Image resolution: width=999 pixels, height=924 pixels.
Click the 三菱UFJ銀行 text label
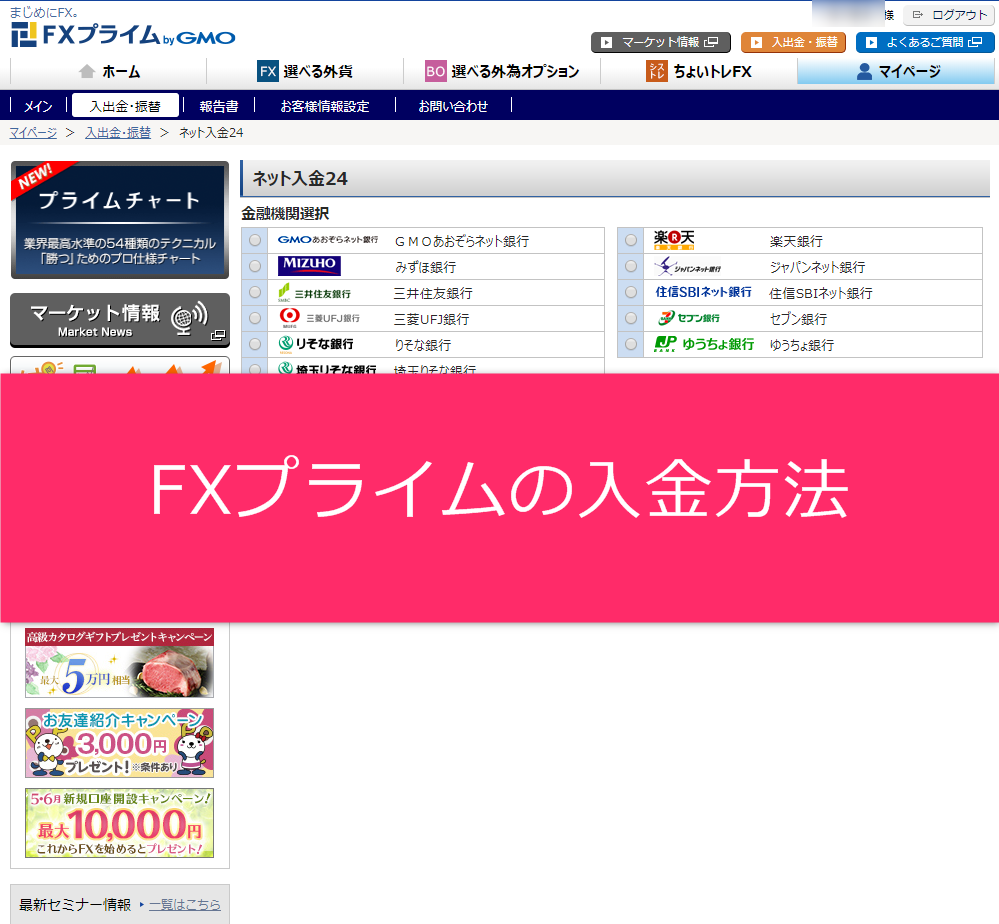[x=431, y=319]
